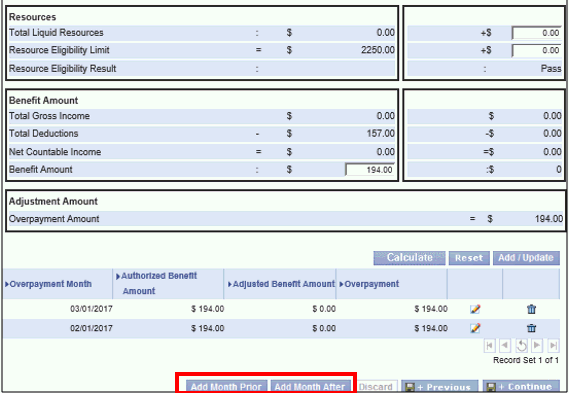Edit the 03/01/2017 overpayment record
The height and width of the screenshot is (393, 569).
coord(475,309)
